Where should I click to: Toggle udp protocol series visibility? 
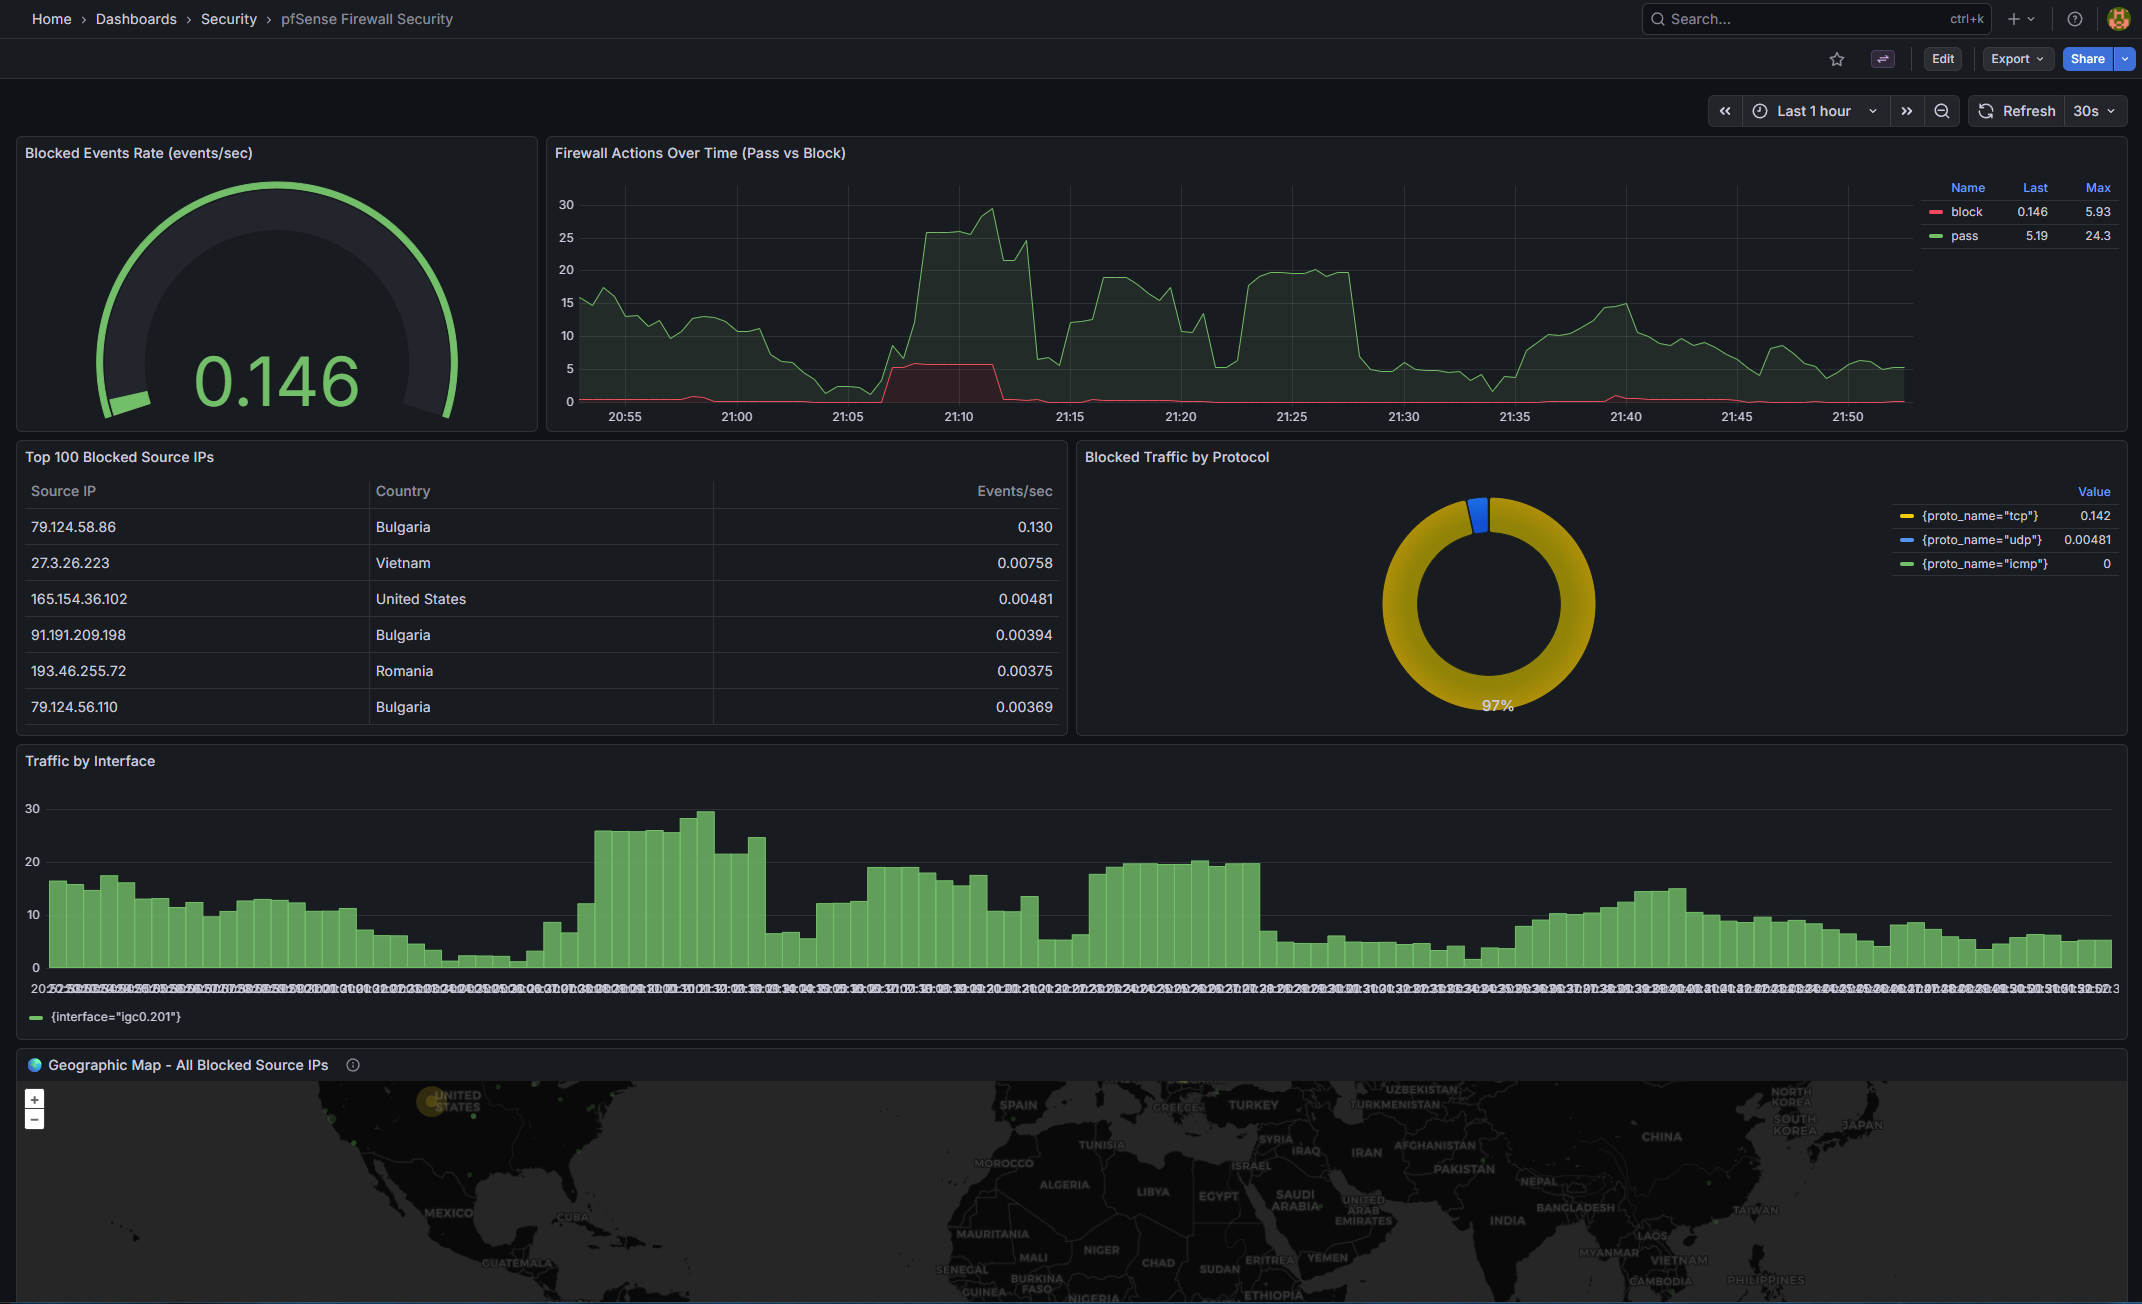coord(1981,540)
